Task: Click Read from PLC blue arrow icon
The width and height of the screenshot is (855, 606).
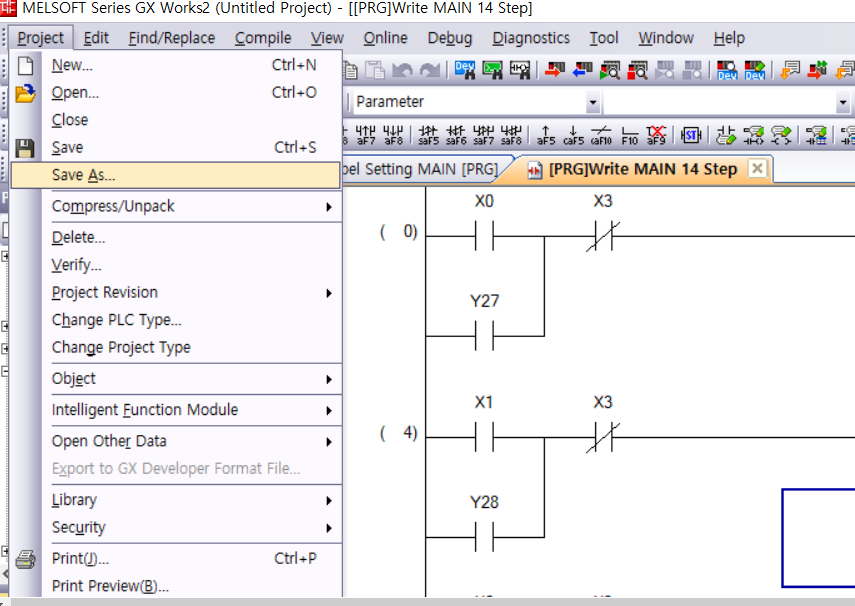Action: 582,70
